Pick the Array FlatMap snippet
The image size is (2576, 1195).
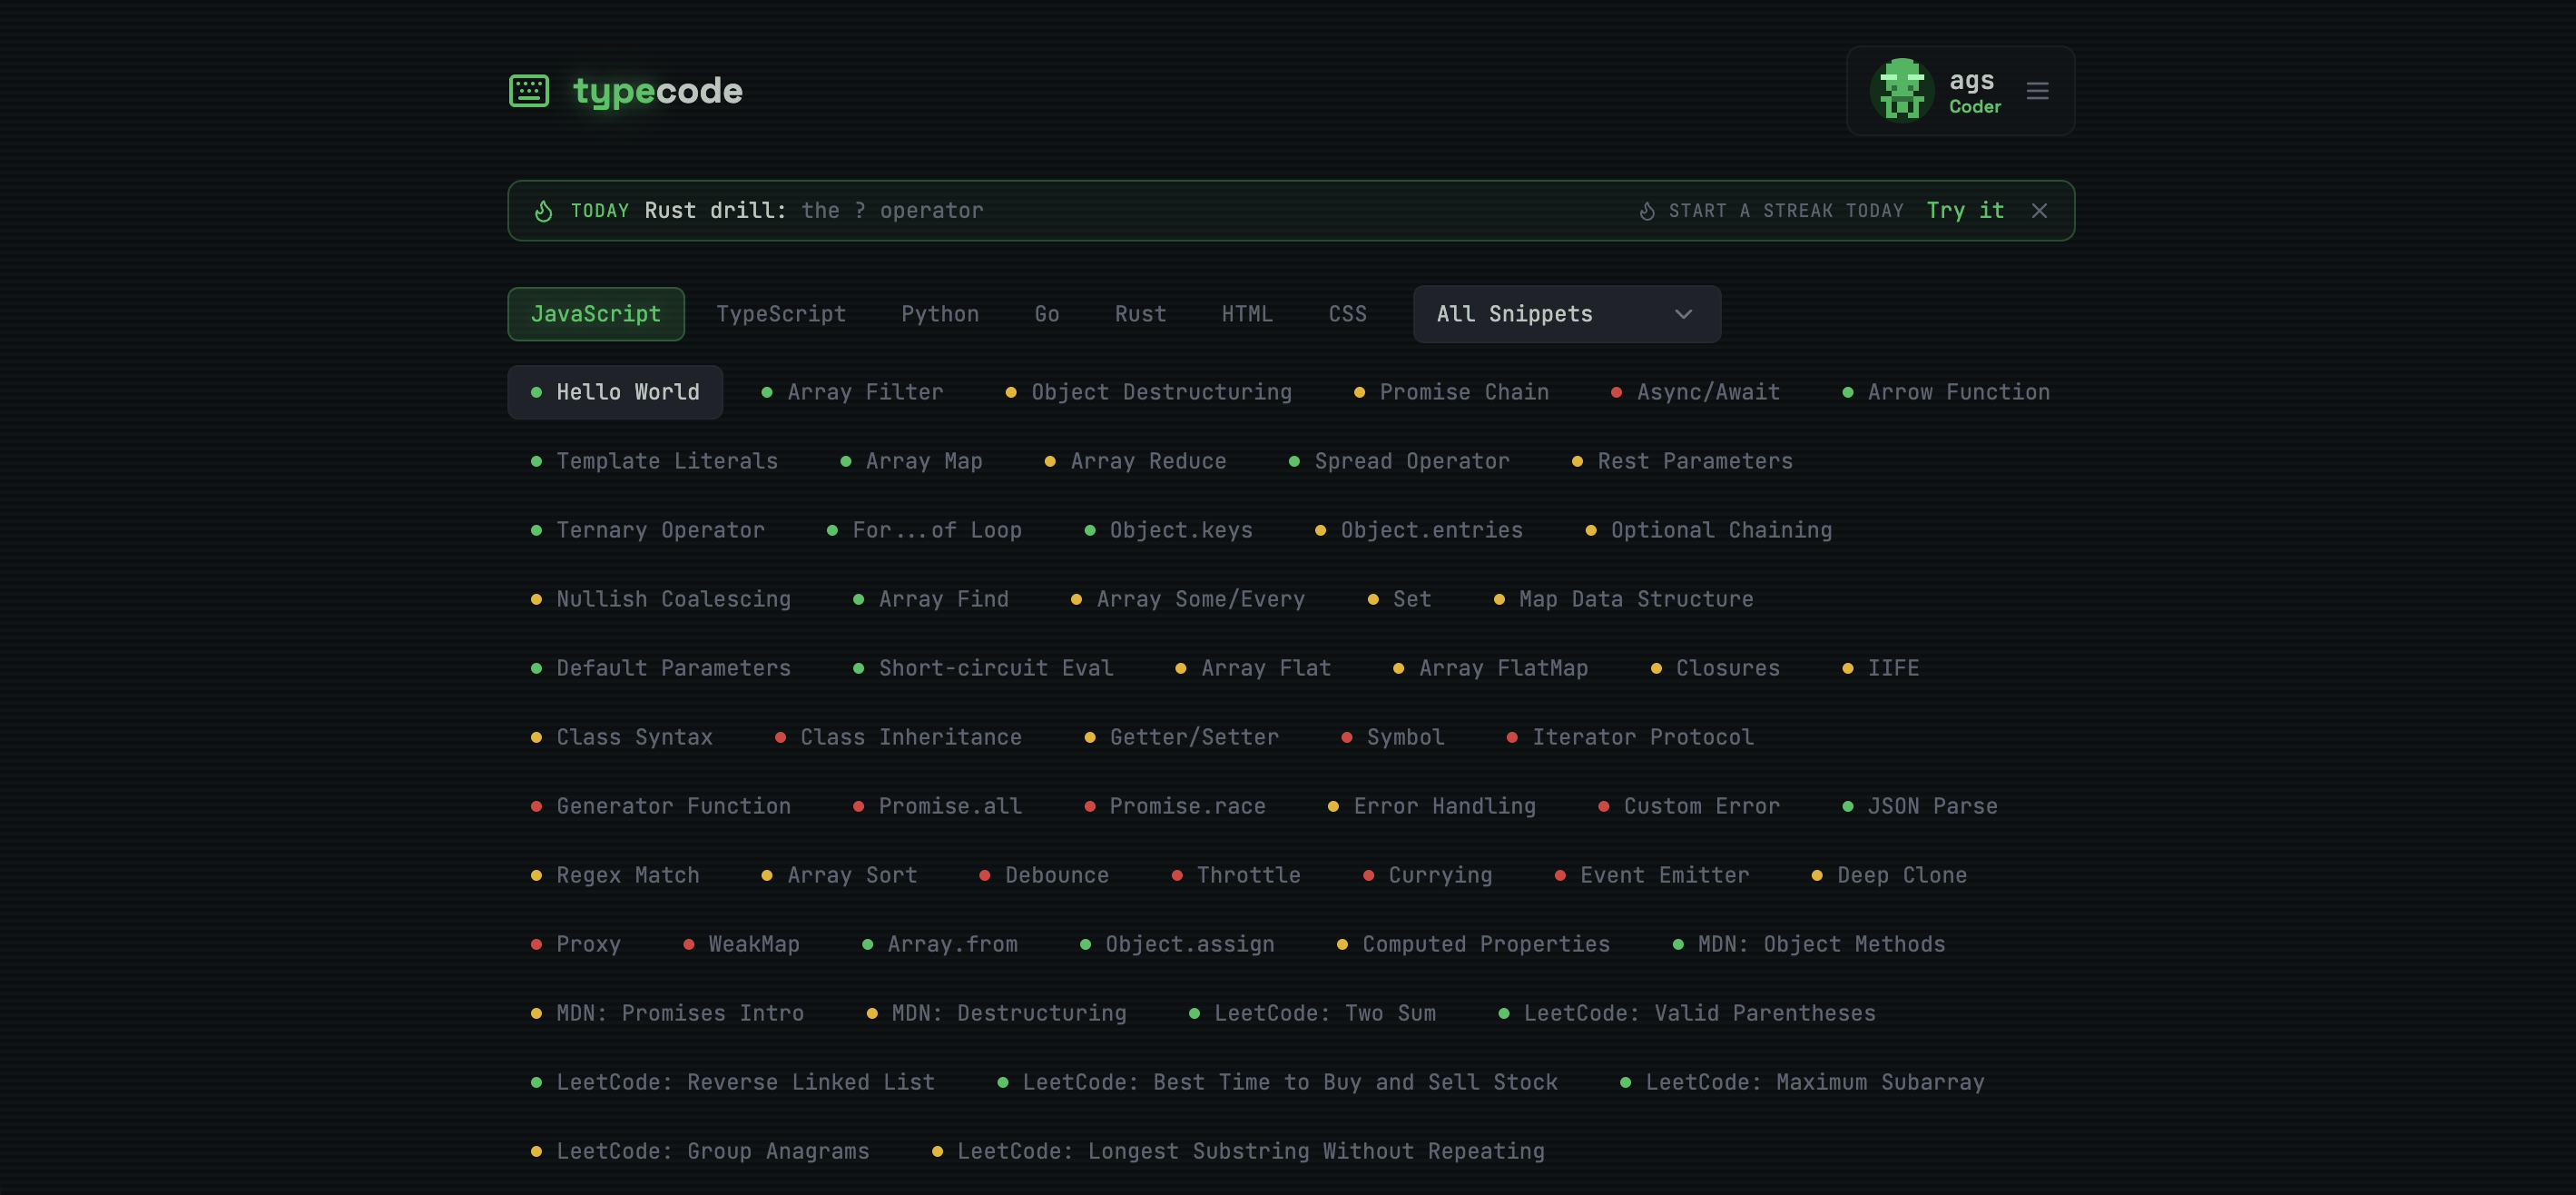(1491, 668)
